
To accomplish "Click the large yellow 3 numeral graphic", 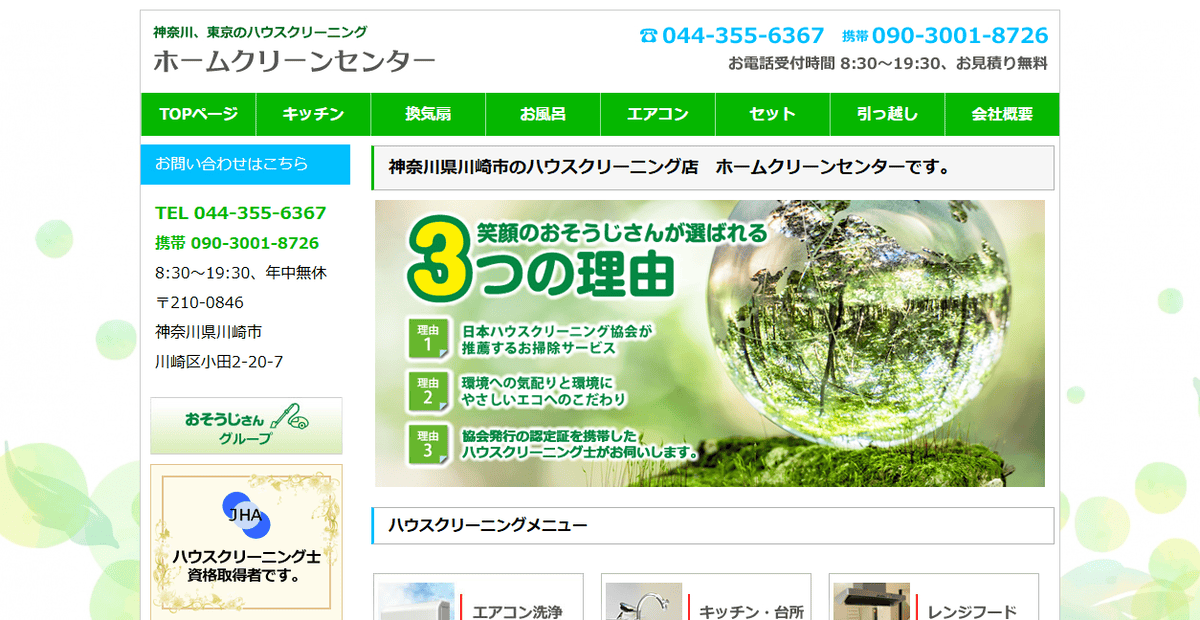I will 437,260.
